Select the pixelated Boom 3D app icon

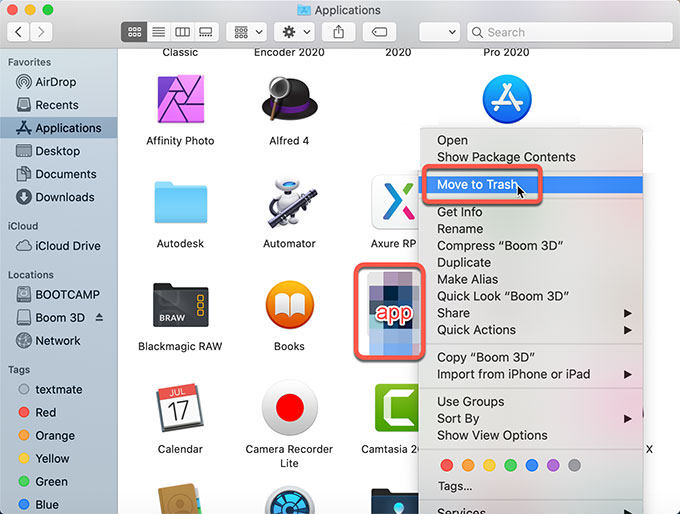(393, 312)
